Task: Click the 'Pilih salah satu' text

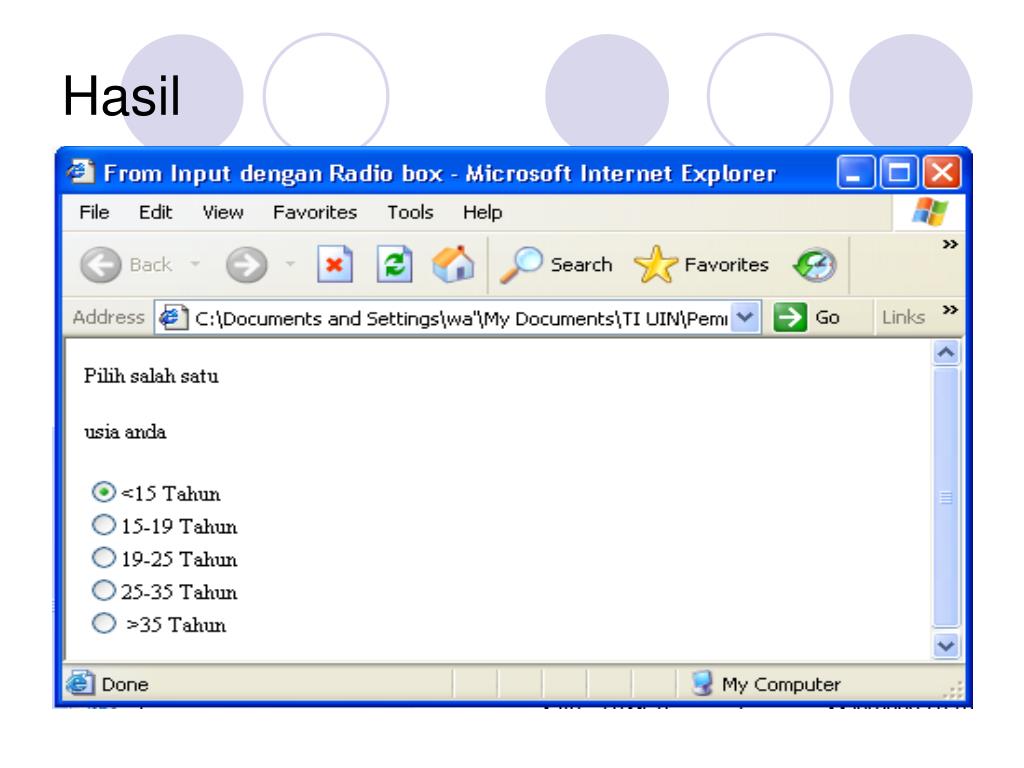Action: (151, 376)
